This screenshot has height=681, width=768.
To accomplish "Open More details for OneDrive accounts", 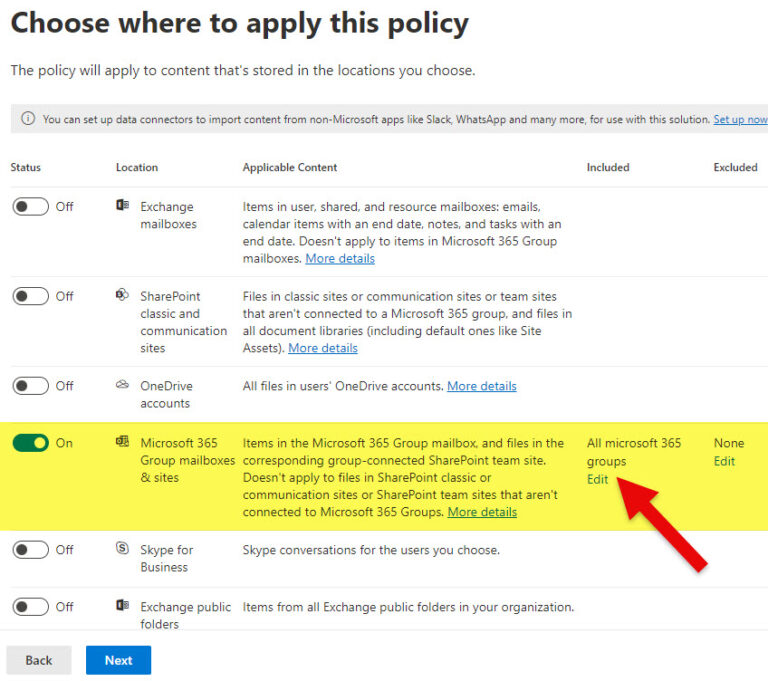I will (x=481, y=386).
